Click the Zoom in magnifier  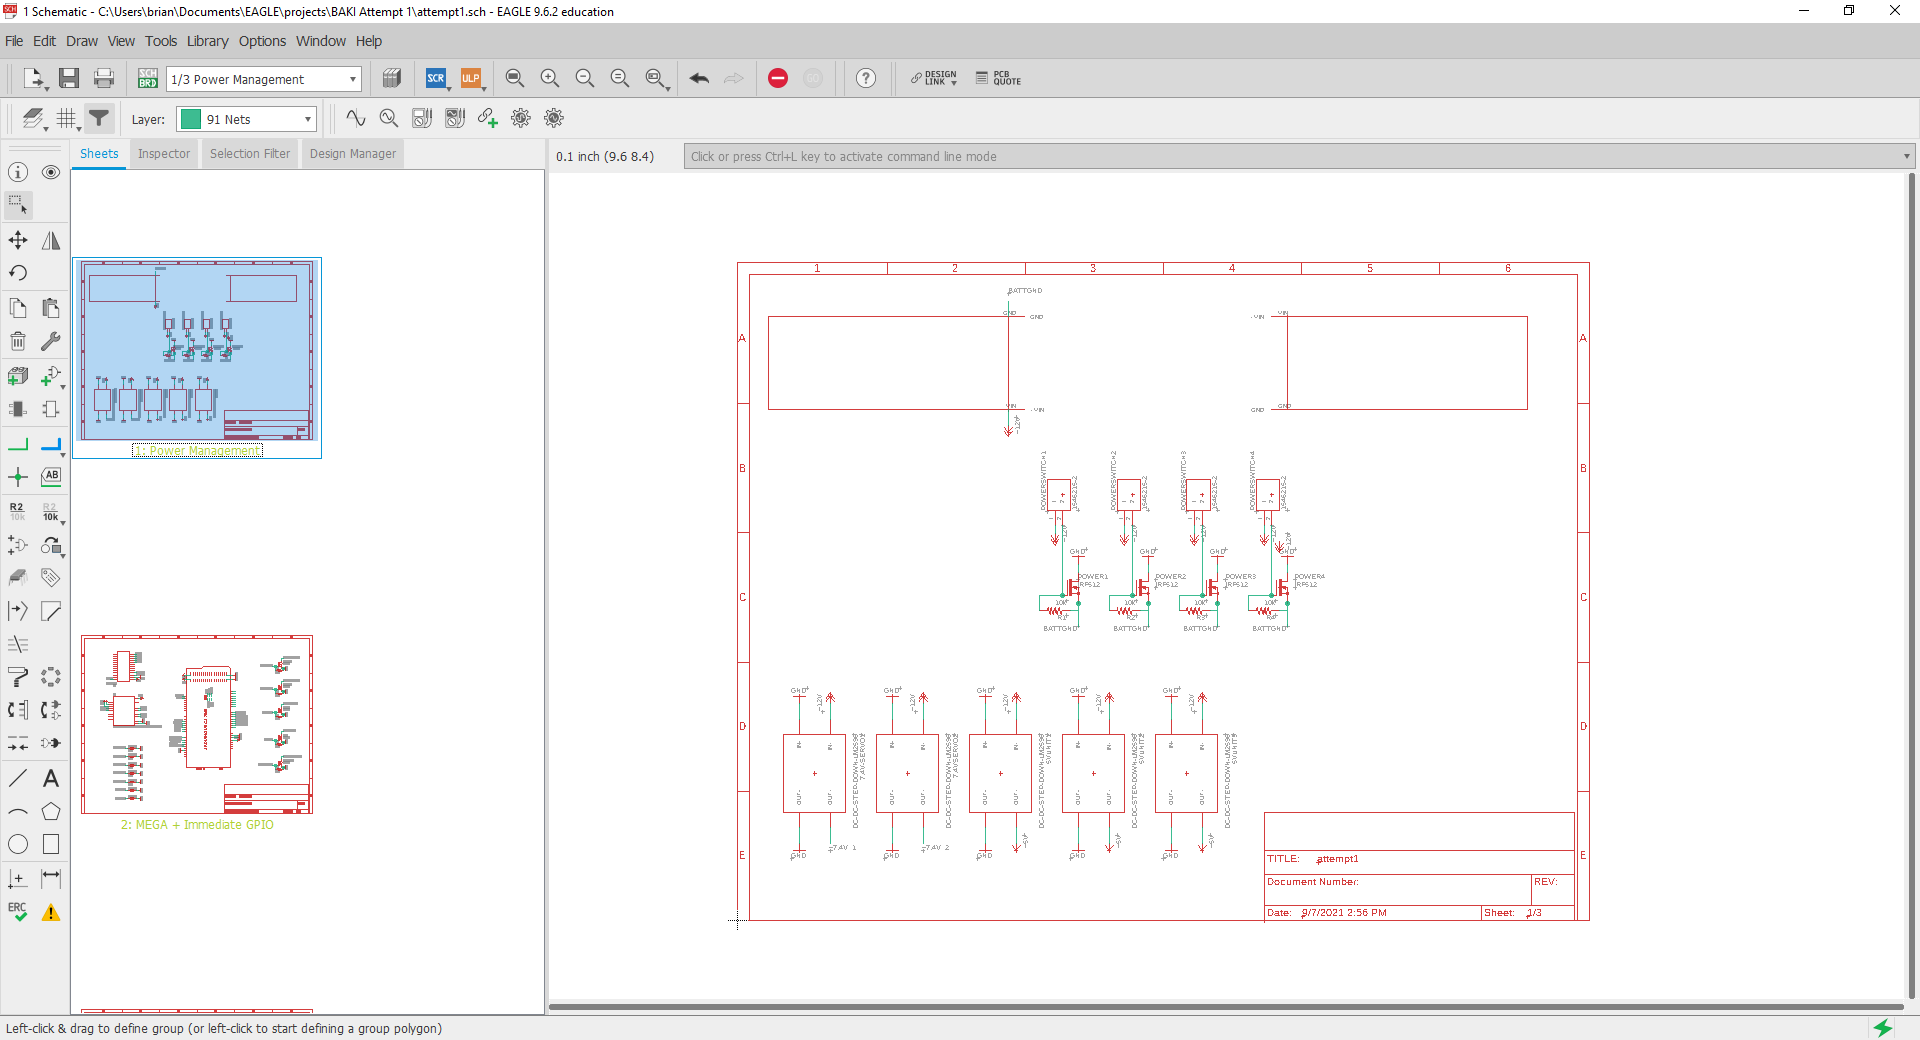pos(550,79)
